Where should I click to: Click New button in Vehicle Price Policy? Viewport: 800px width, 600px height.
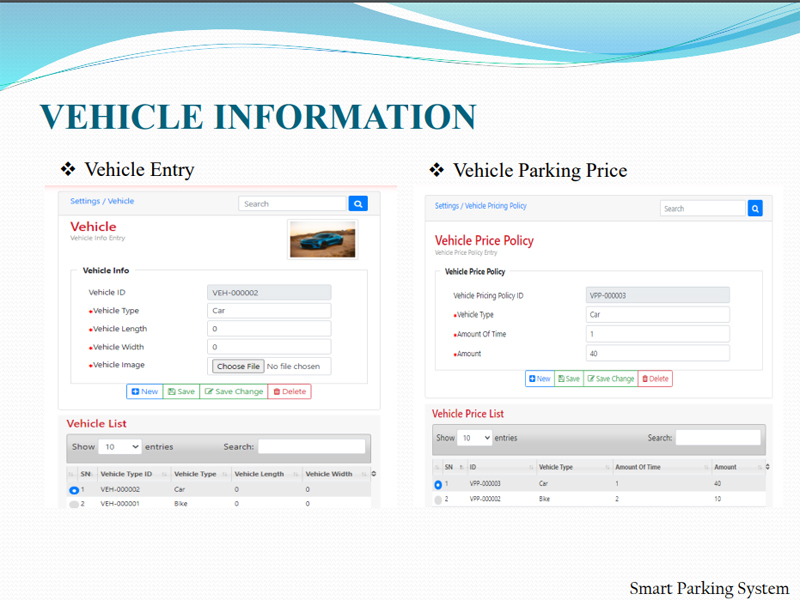(x=539, y=379)
